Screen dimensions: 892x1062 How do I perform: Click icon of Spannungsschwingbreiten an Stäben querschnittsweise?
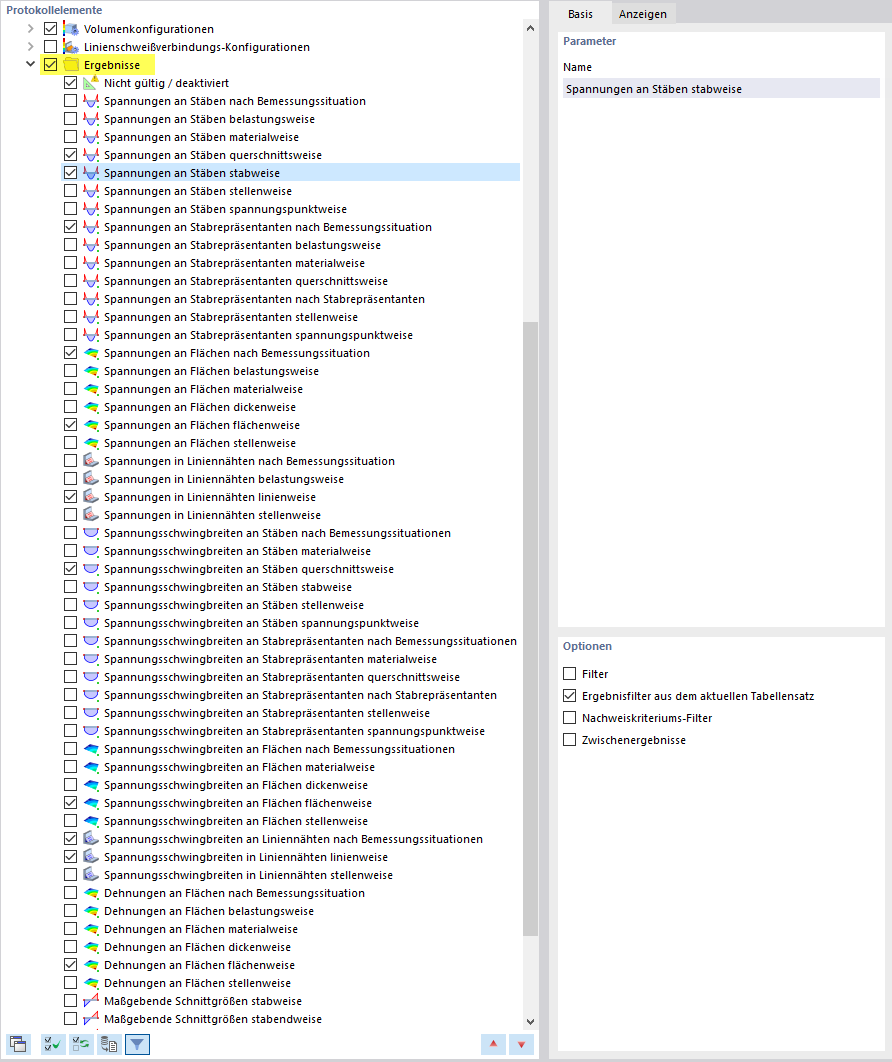point(91,569)
